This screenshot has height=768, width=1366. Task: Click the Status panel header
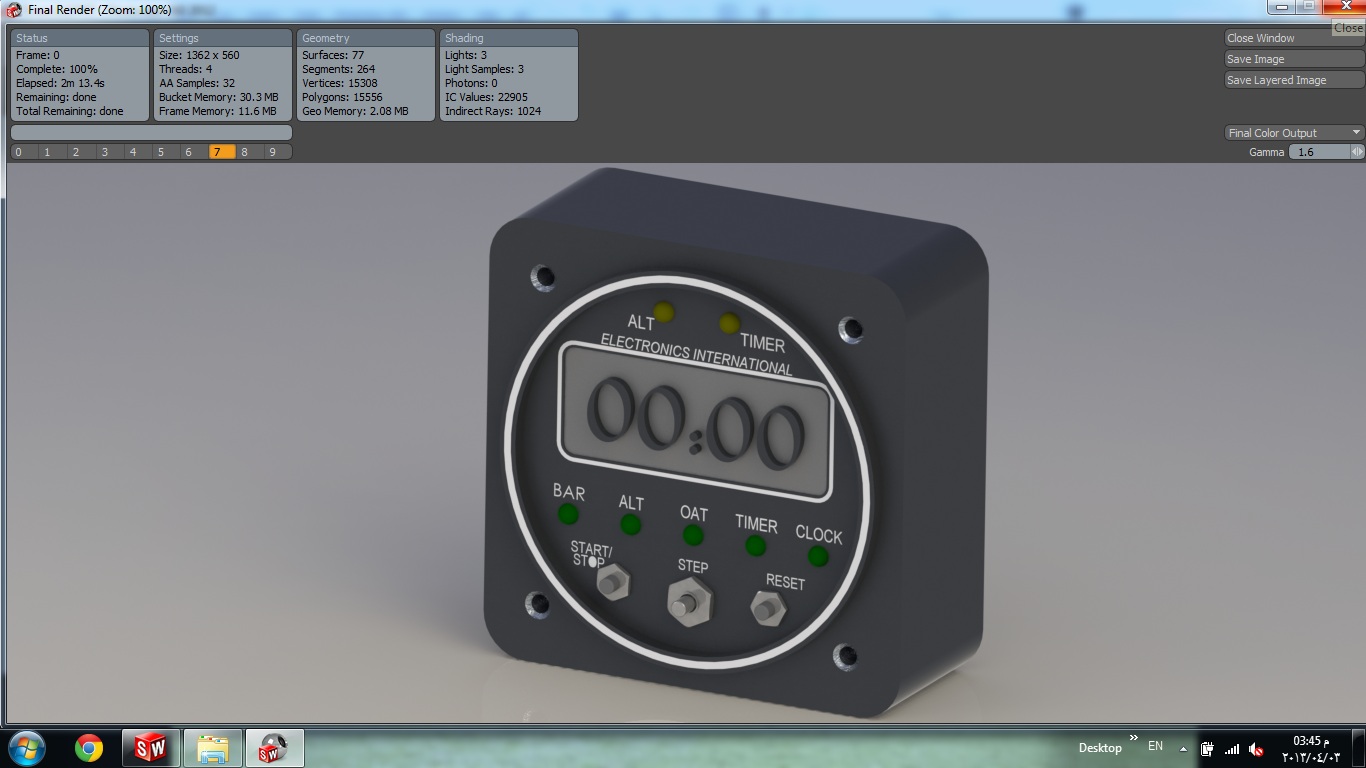pyautogui.click(x=80, y=38)
